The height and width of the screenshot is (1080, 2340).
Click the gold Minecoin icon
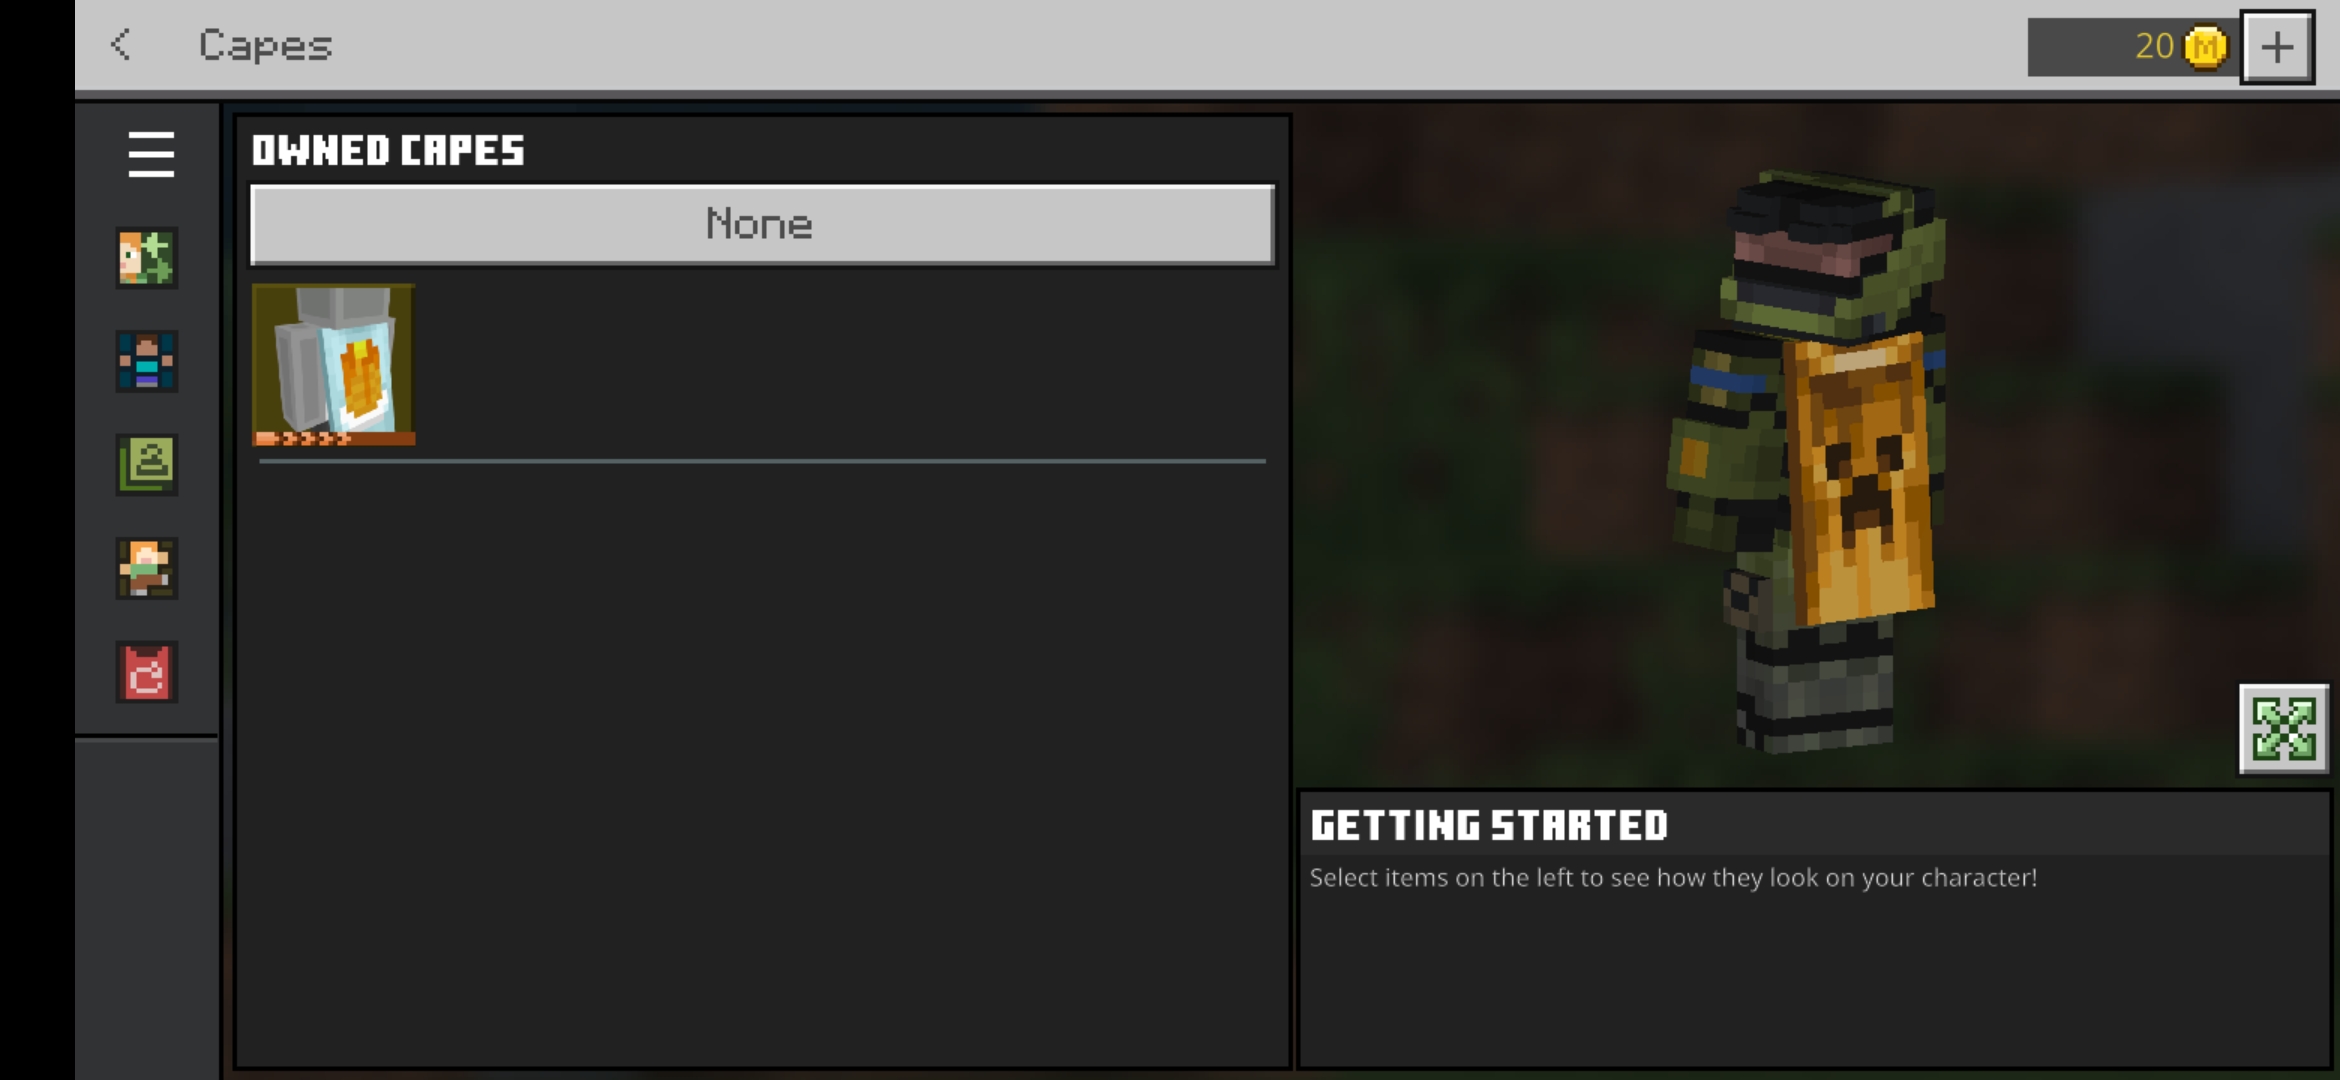[x=2206, y=47]
